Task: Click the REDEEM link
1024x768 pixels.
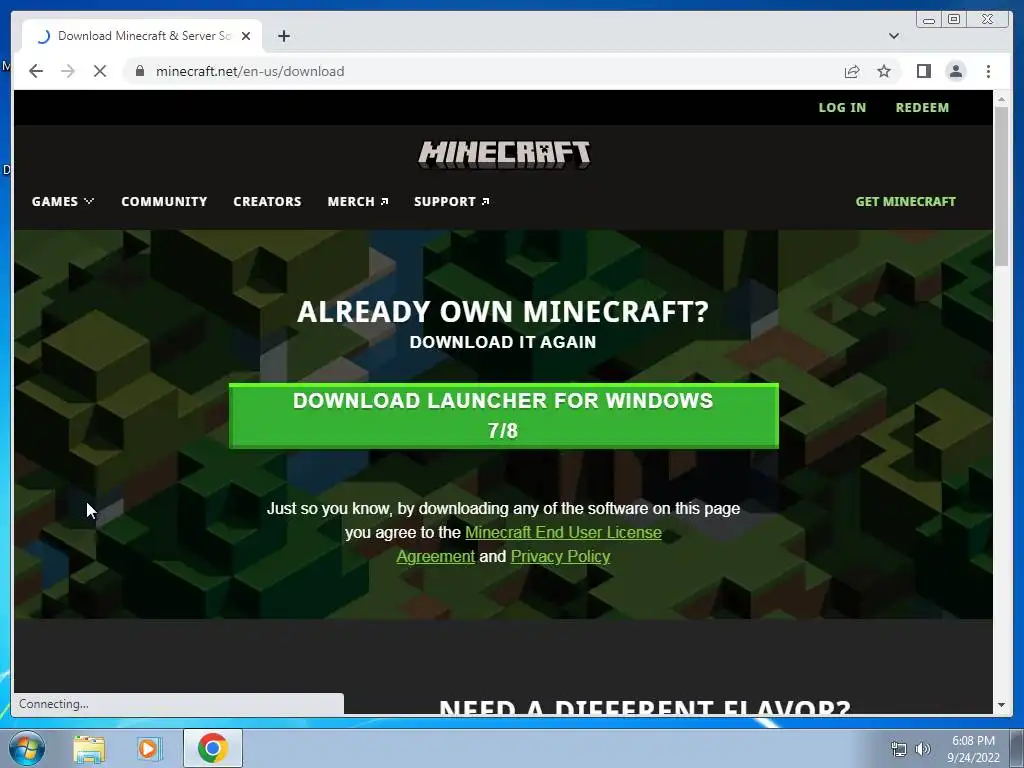Action: [x=922, y=108]
